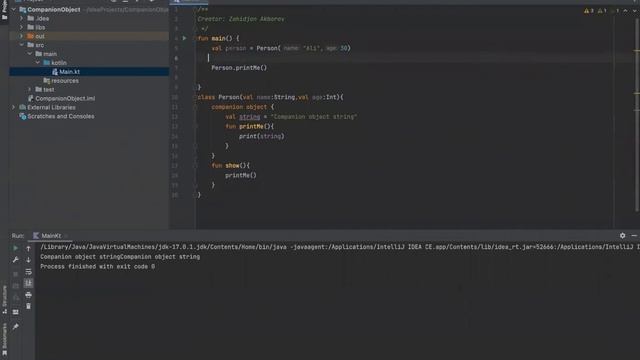This screenshot has width=640, height=360.
Task: Click 'Creator: Zohidjon Akbarov' comment
Action: (241, 19)
